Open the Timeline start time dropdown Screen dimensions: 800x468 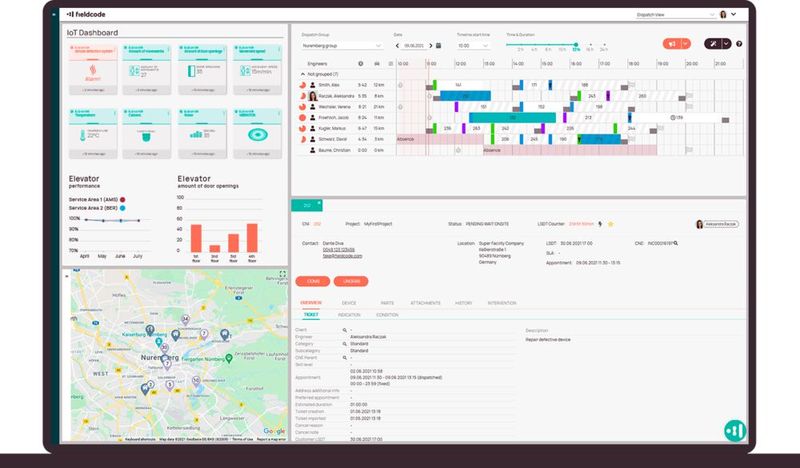[x=472, y=45]
